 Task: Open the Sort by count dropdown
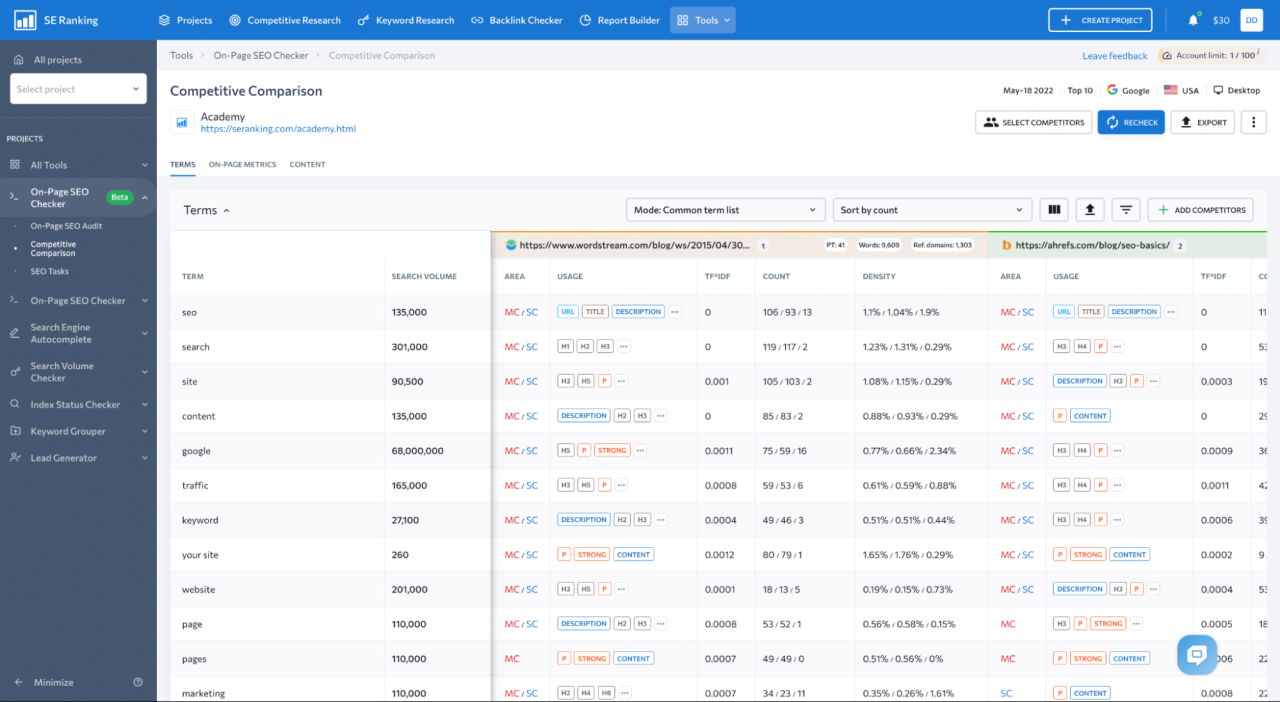tap(931, 210)
